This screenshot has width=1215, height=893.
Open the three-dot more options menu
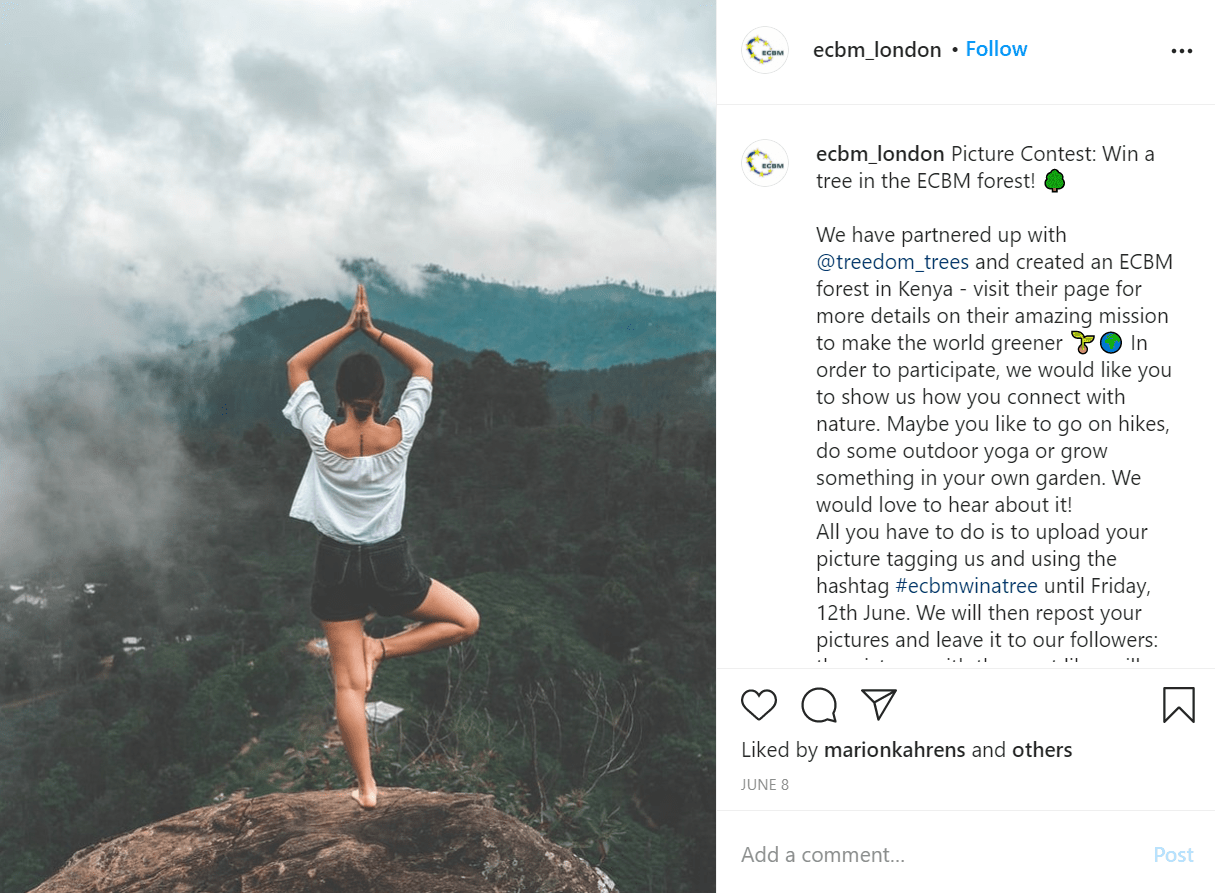point(1181,51)
